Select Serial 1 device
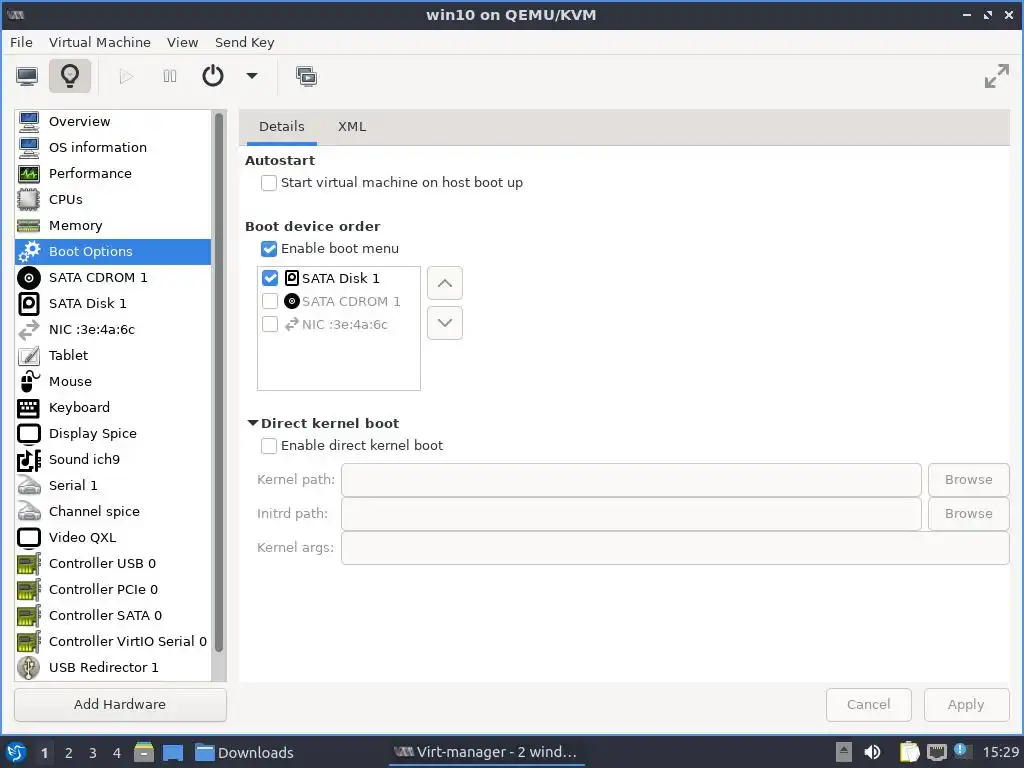This screenshot has height=768, width=1024. tap(113, 486)
